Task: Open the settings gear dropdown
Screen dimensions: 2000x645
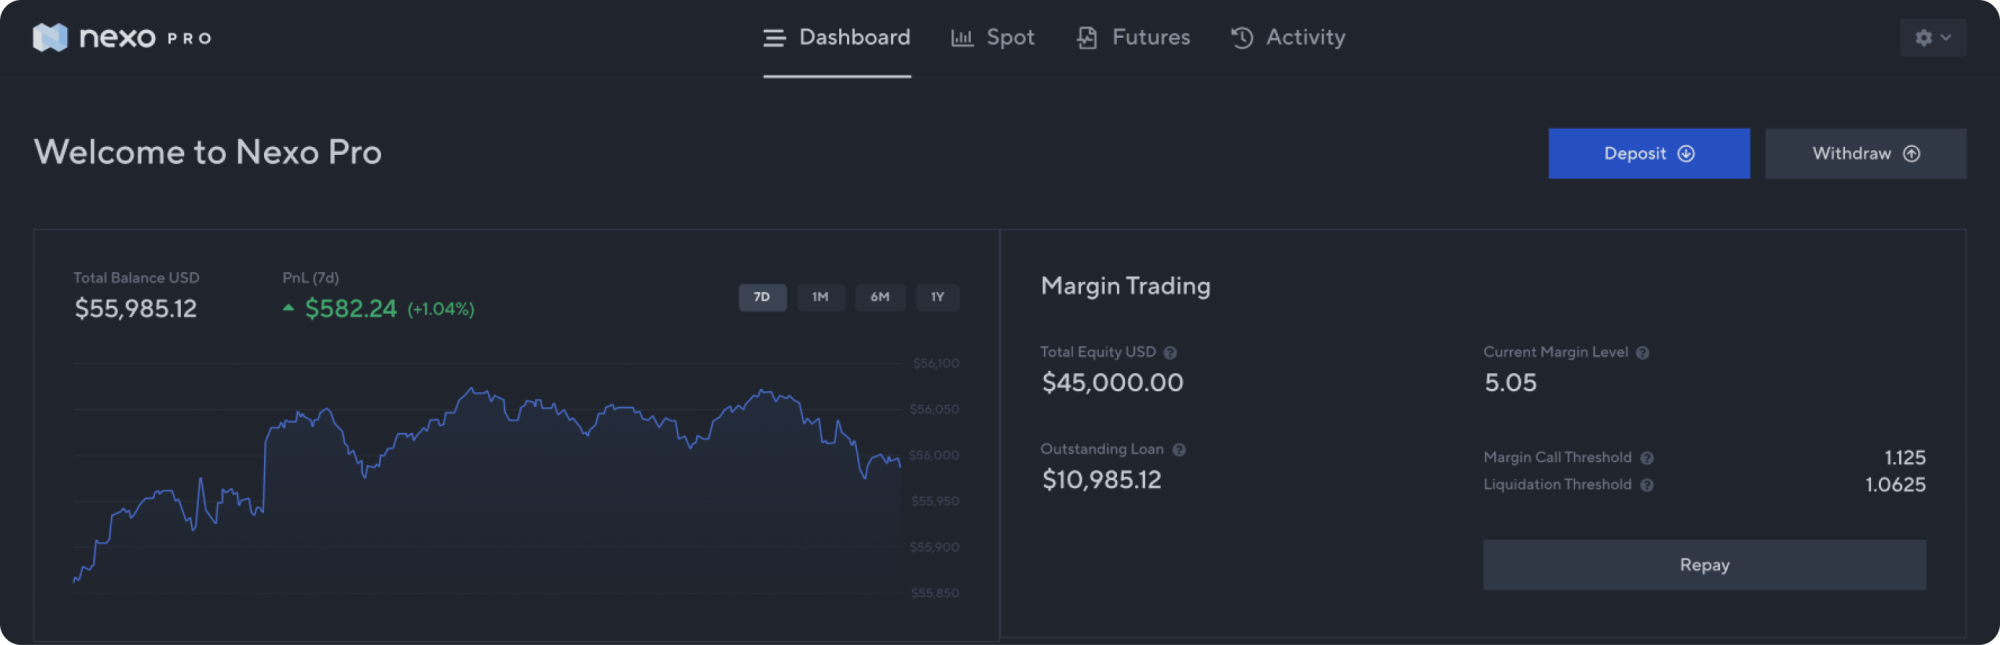Action: click(1932, 38)
